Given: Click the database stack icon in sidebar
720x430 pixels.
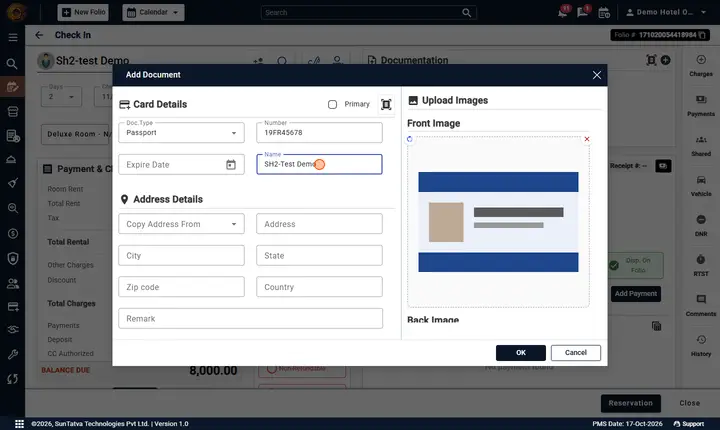Looking at the screenshot, I should [13, 112].
